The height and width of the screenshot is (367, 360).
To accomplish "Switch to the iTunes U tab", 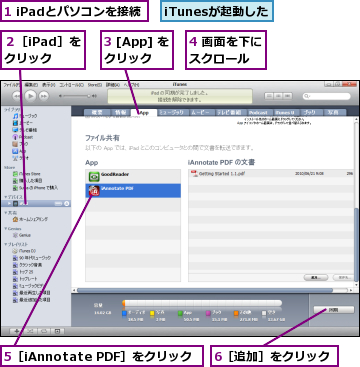I will (x=285, y=113).
